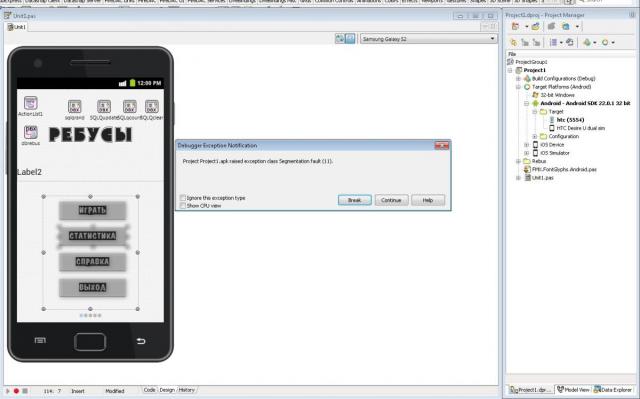640x399 pixels.
Task: Click the play macro icon in status bar
Action: coord(8,391)
